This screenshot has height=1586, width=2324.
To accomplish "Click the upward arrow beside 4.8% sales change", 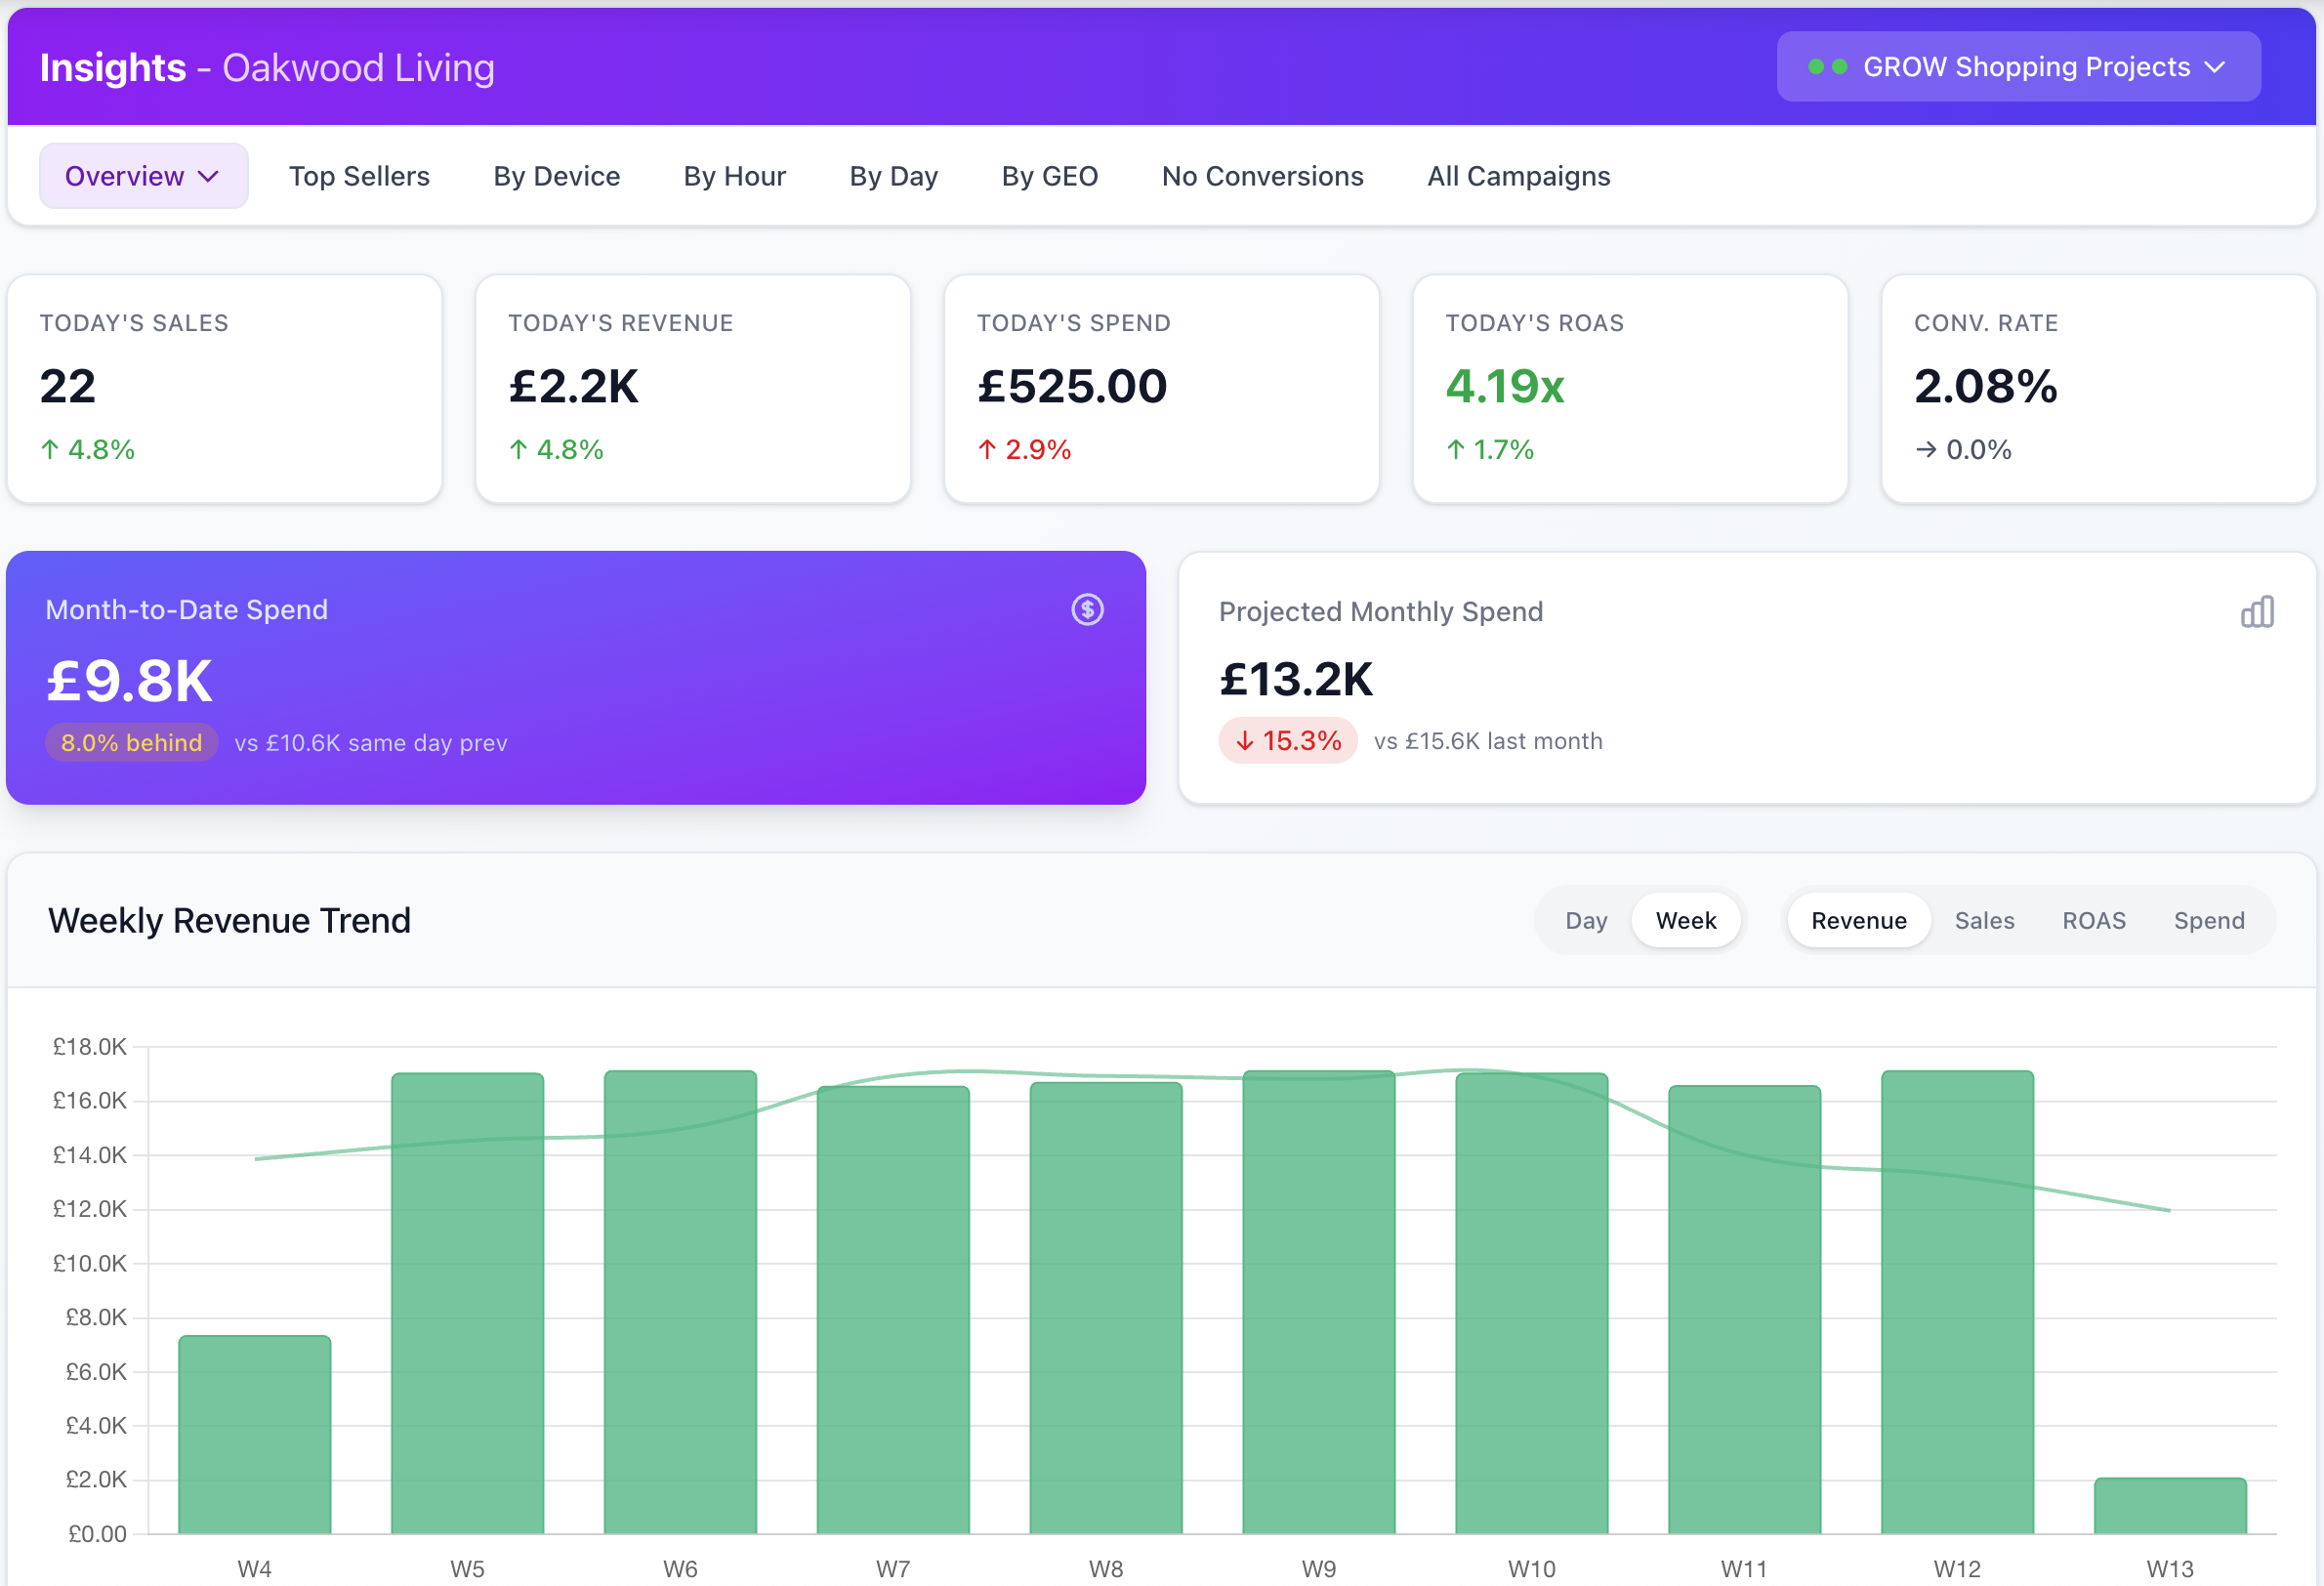I will click(49, 449).
